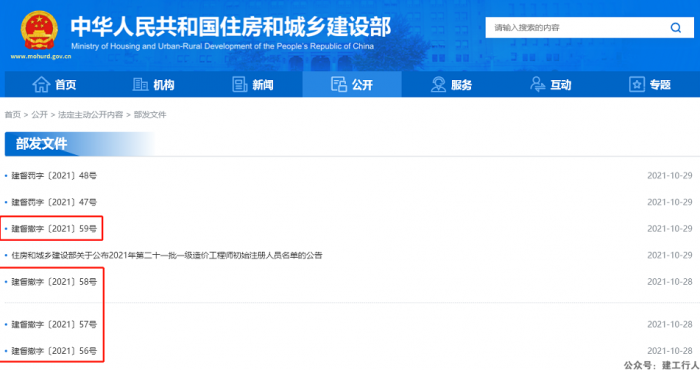Click the 中华人民共和国住房和城乡建设部 site title
The image size is (700, 370).
(231, 26)
